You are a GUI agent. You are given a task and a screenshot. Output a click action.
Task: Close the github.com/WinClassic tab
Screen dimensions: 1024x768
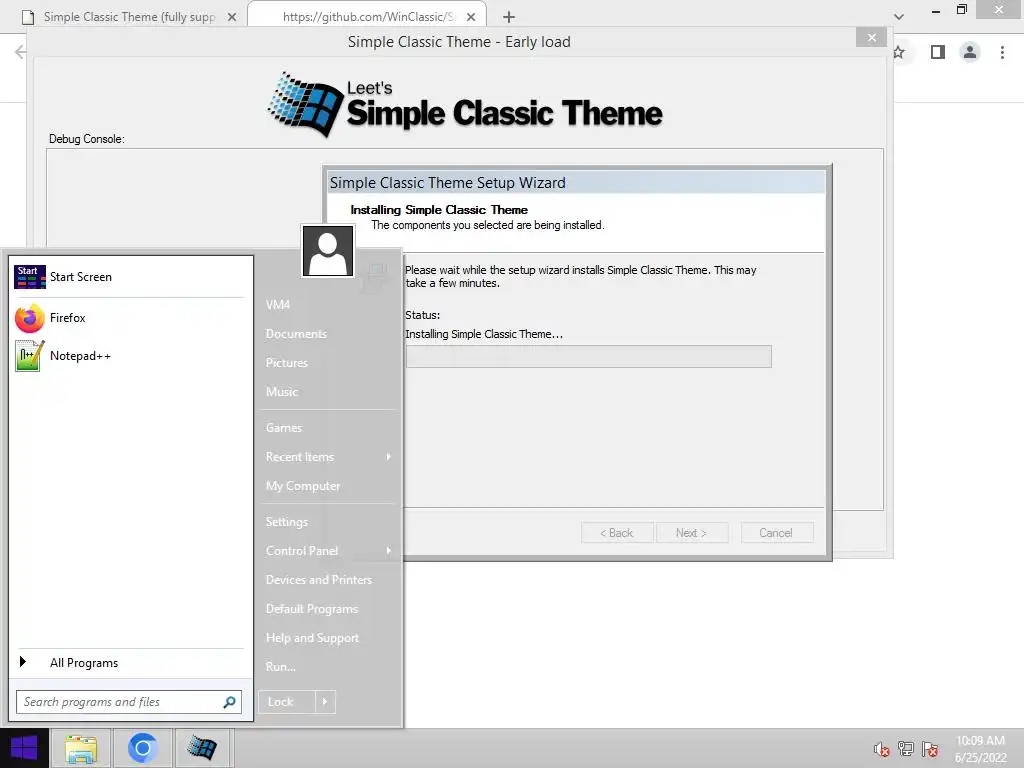(471, 17)
